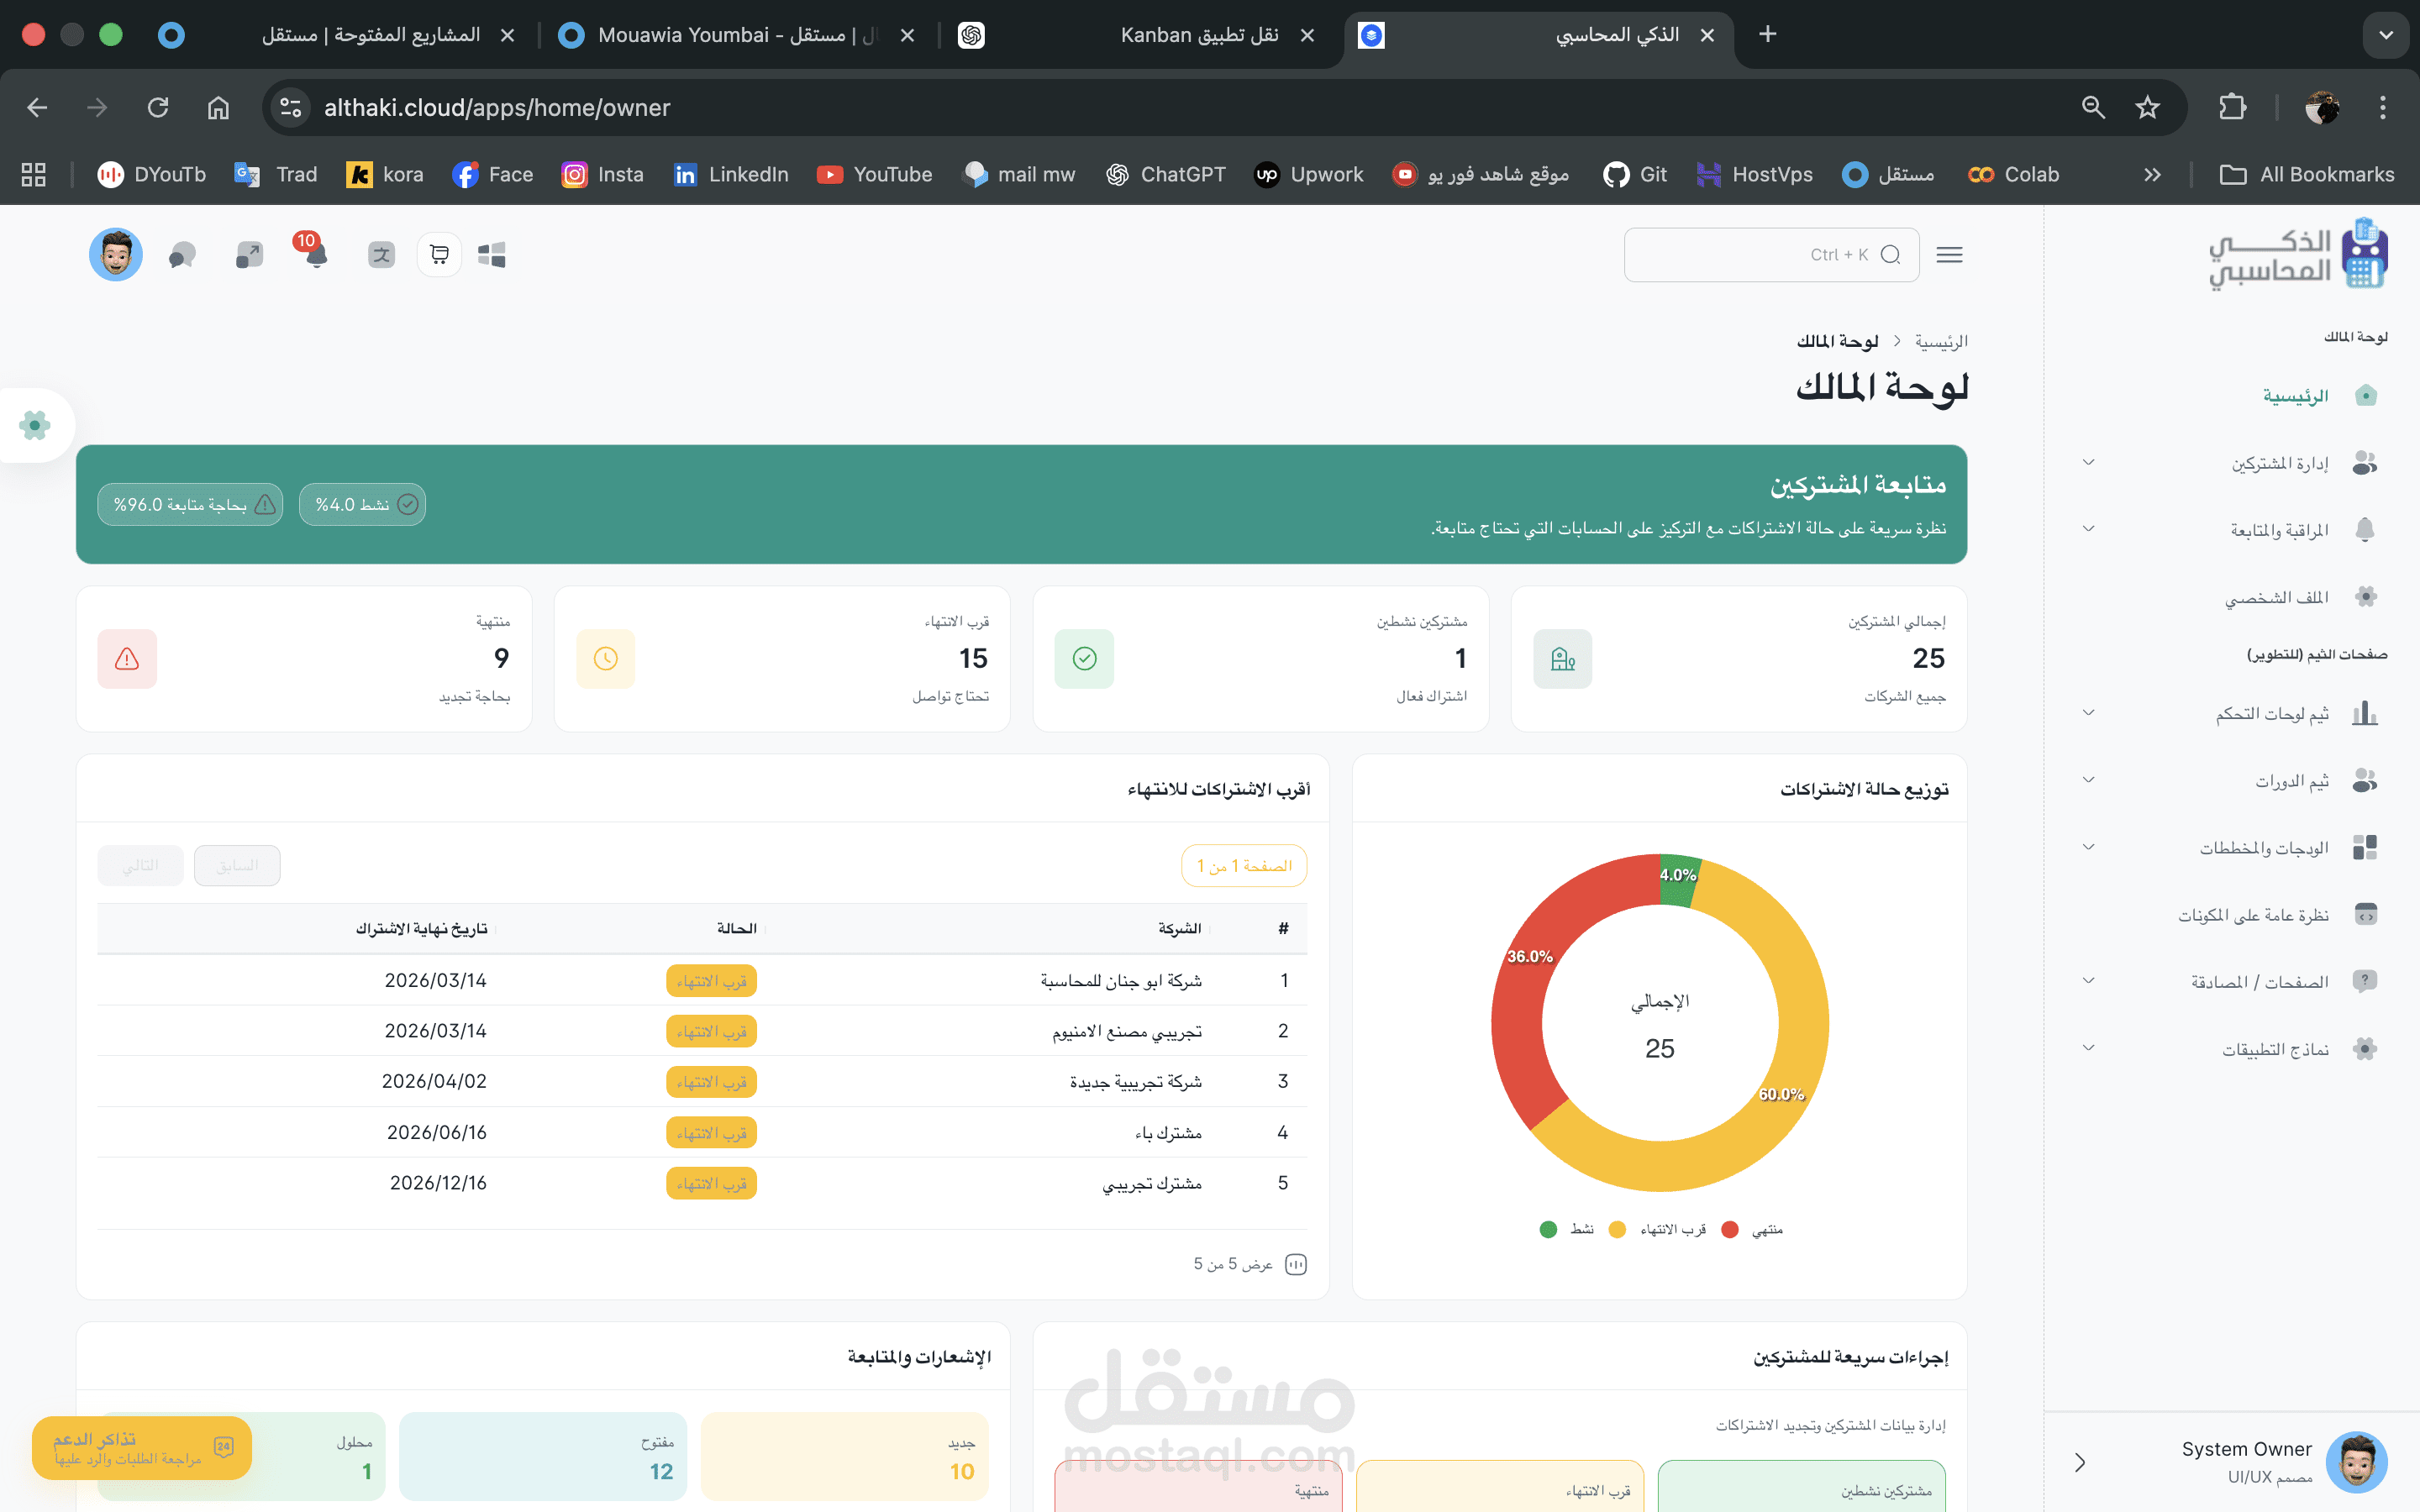This screenshot has height=1512, width=2420.
Task: Open the user avatar in the top toolbar
Action: [115, 254]
